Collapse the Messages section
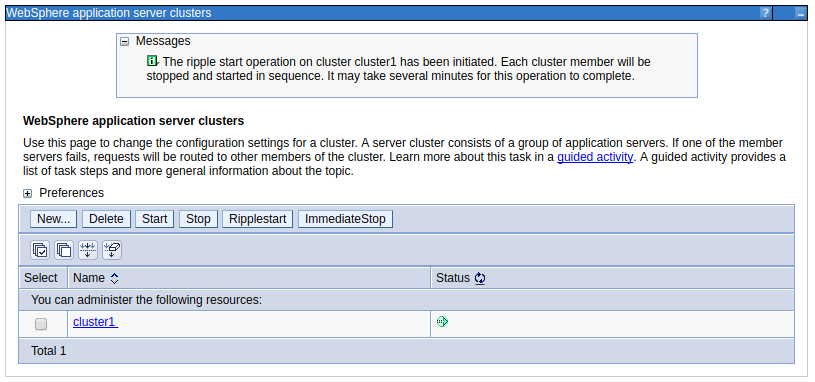Image resolution: width=815 pixels, height=382 pixels. click(124, 42)
